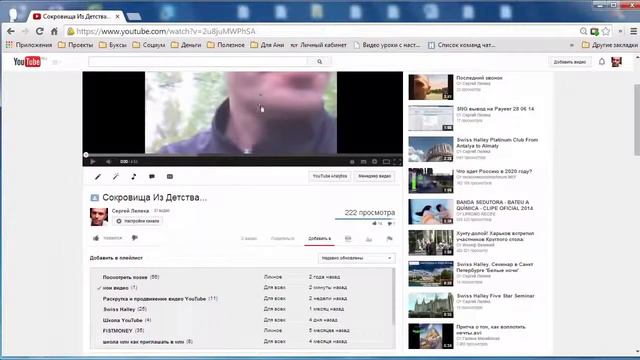This screenshot has width=640, height=360.
Task: Click the page vertical scrollbar
Action: [637, 120]
